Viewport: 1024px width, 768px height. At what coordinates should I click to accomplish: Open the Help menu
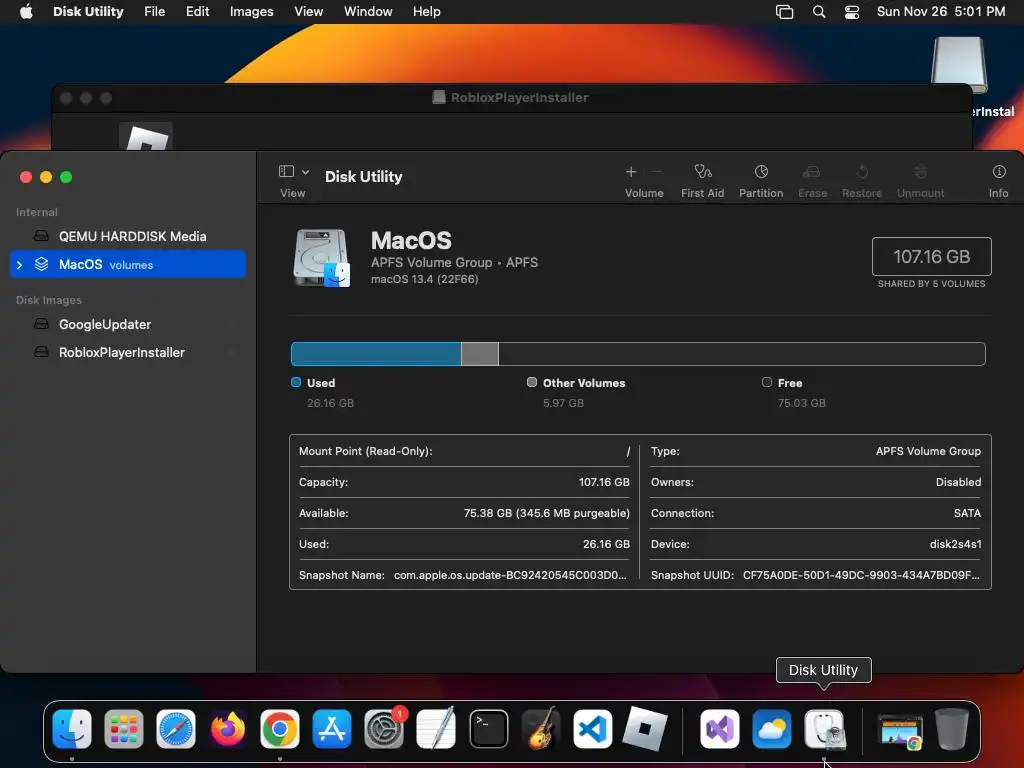[426, 12]
